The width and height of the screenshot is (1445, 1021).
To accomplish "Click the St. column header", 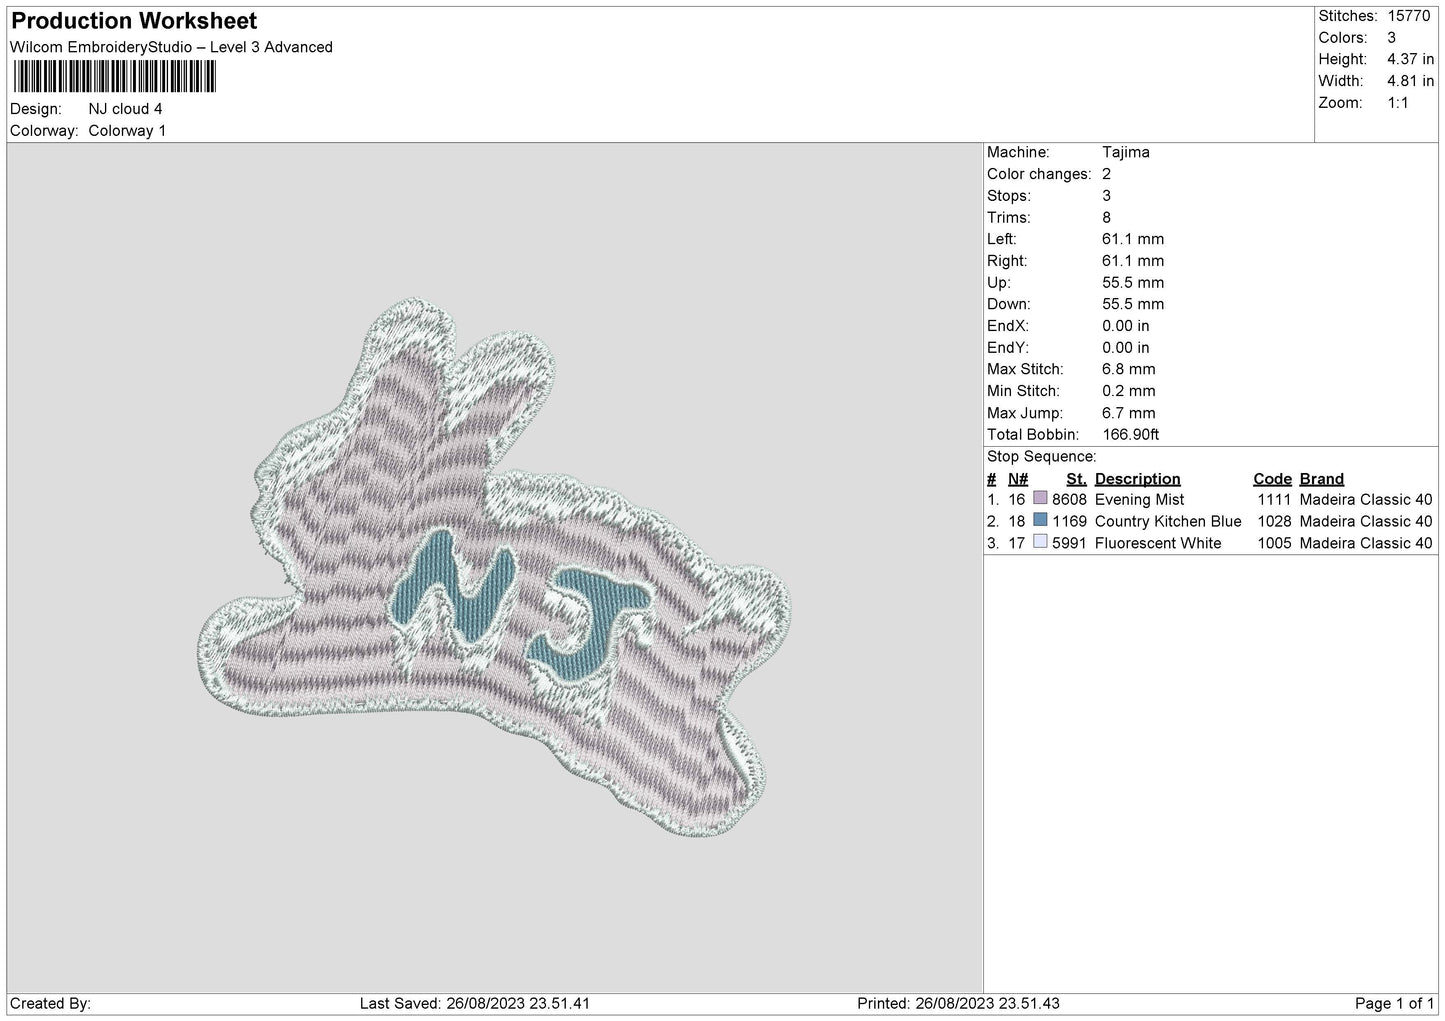I will click(x=1076, y=479).
